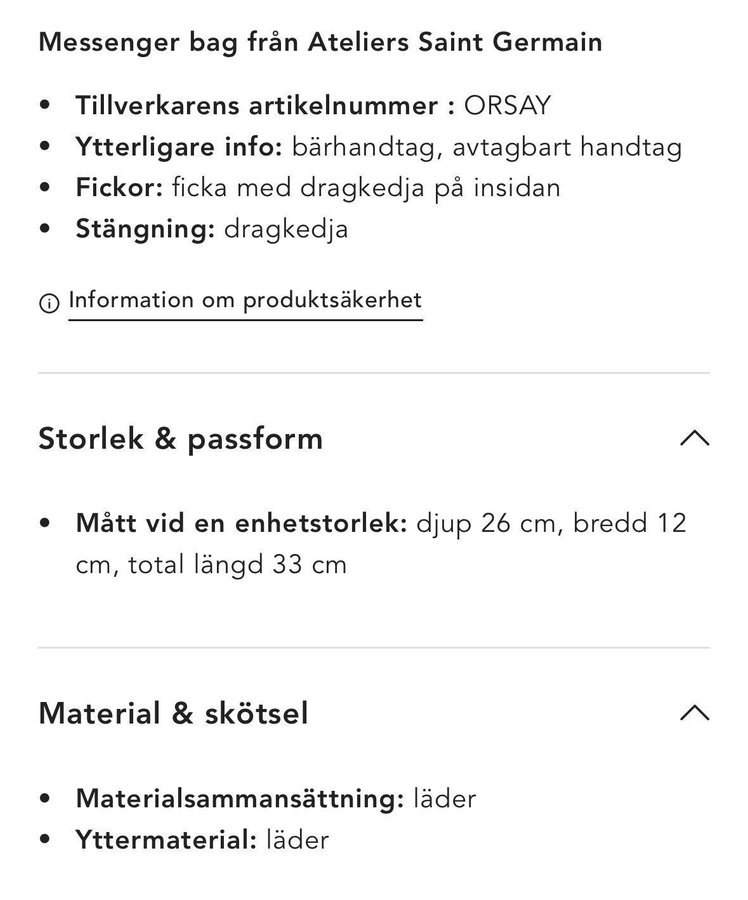Click the "ficka med dragkedja på insidan" text
This screenshot has height=900, width=748.
point(365,187)
